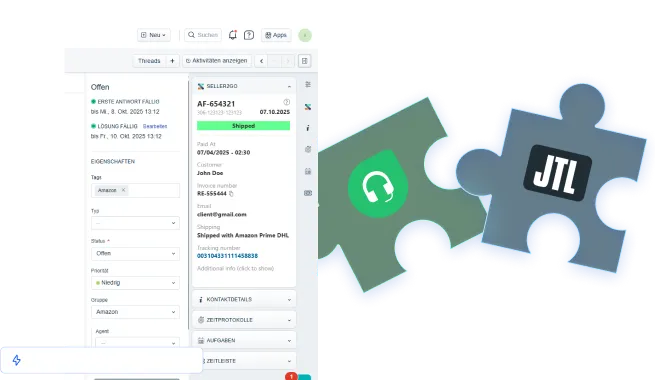Click Aktivitäten anzeigen button

217,61
